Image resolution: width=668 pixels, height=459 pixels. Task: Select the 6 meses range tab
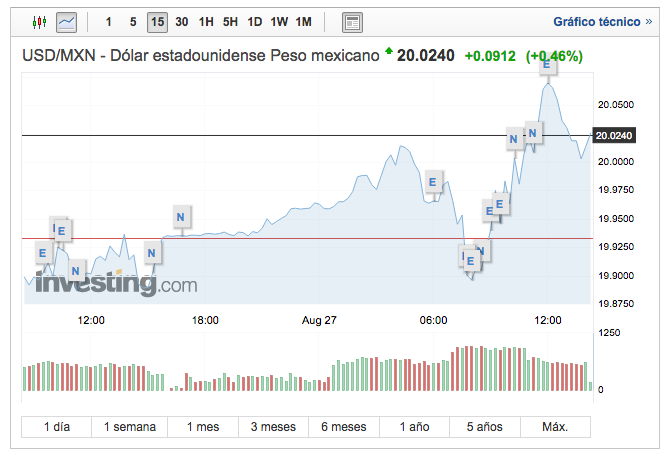point(344,427)
